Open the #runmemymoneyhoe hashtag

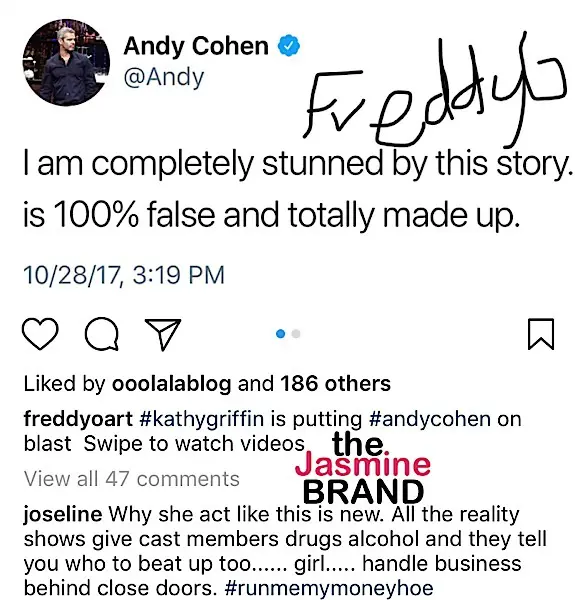pyautogui.click(x=329, y=588)
